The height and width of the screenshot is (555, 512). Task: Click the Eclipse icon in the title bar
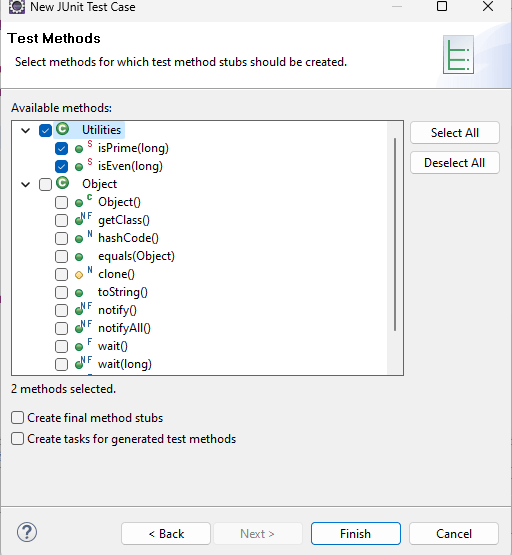17,7
